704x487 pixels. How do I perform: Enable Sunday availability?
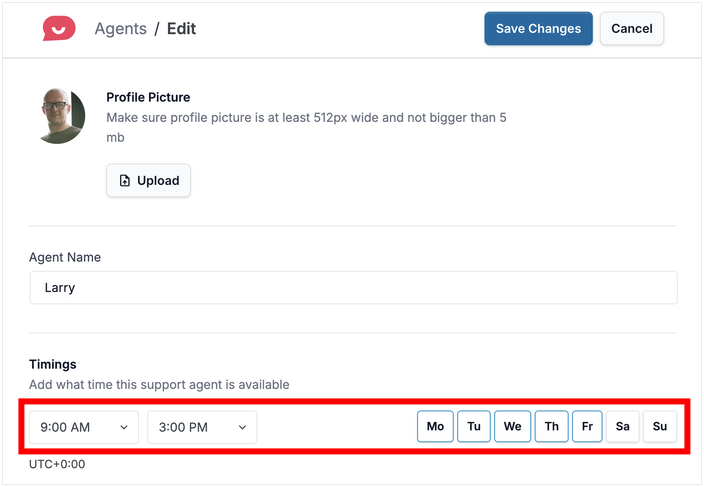point(660,427)
